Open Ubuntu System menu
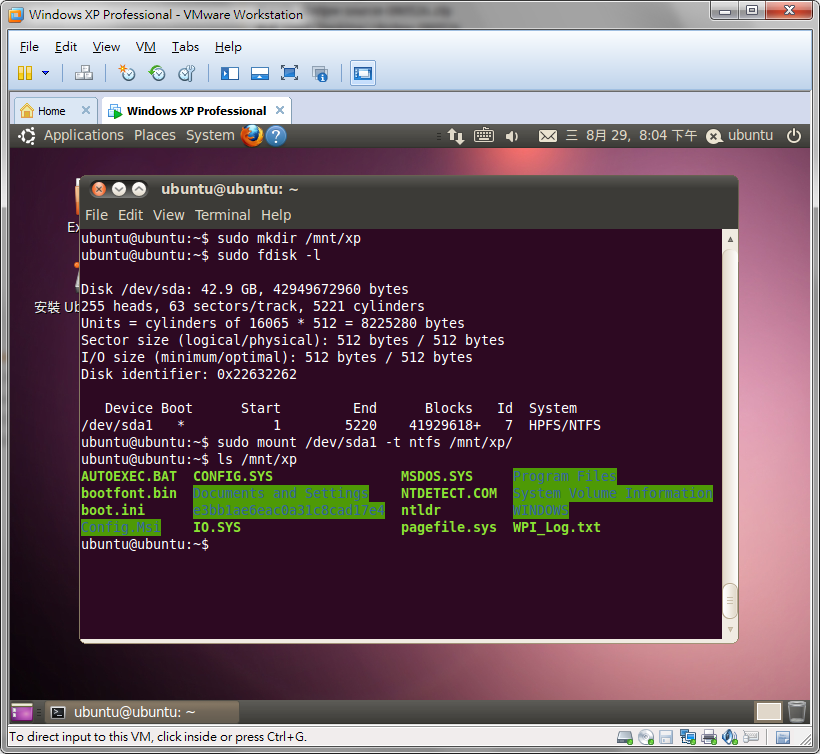This screenshot has height=754, width=820. (x=210, y=135)
